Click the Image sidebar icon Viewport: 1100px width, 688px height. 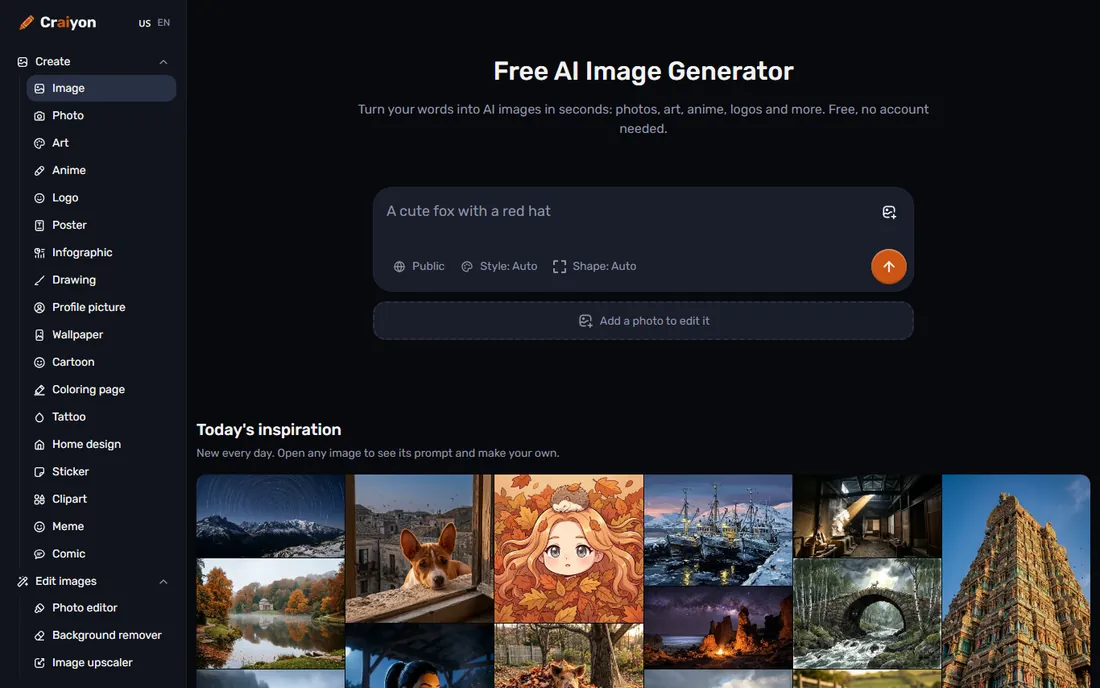[39, 88]
